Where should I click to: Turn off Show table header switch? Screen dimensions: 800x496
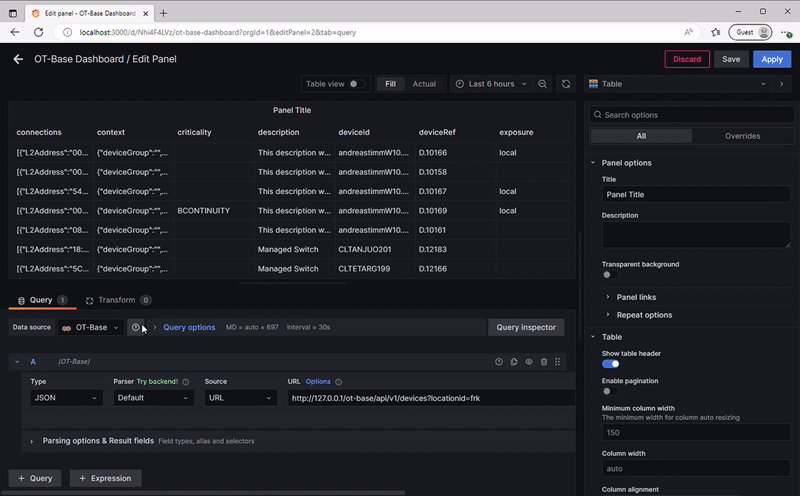pyautogui.click(x=610, y=364)
